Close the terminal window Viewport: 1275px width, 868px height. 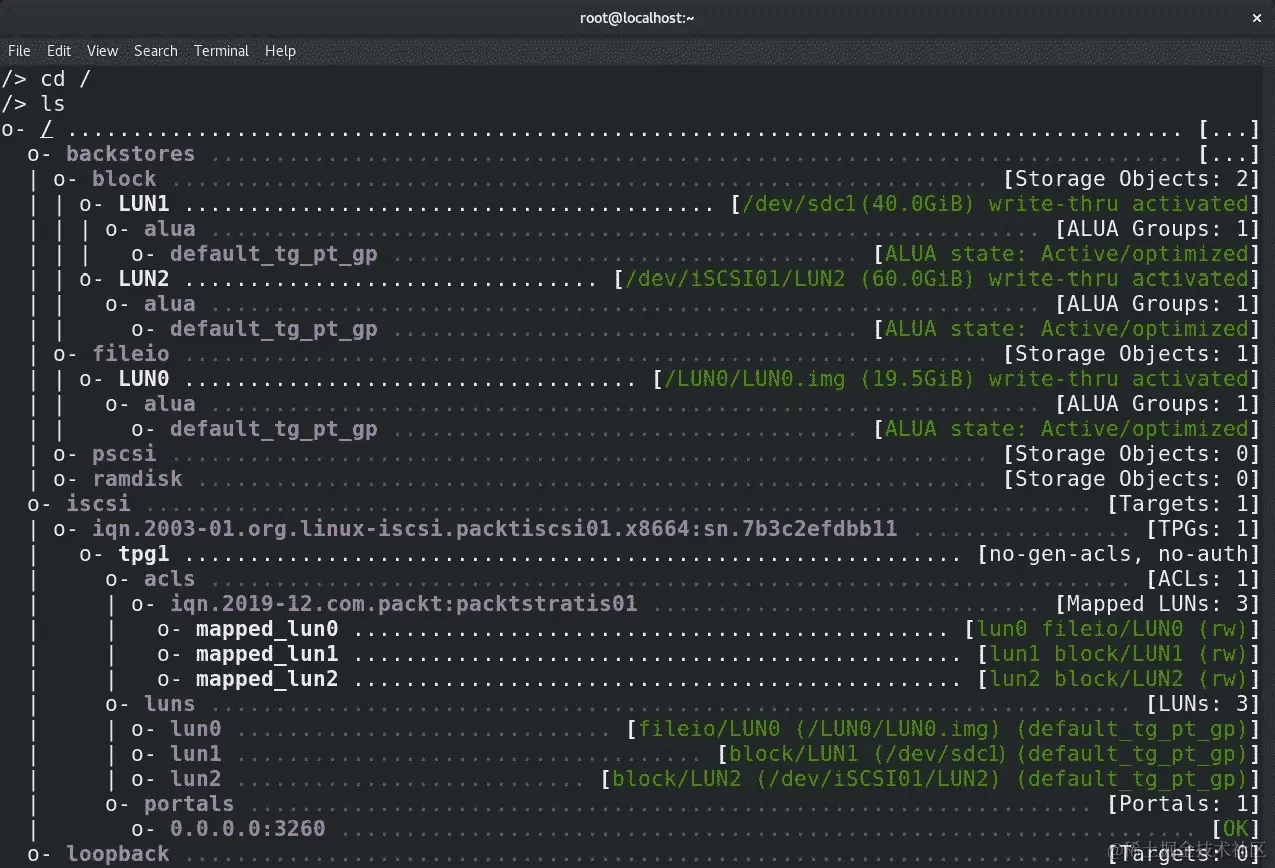[x=1256, y=18]
